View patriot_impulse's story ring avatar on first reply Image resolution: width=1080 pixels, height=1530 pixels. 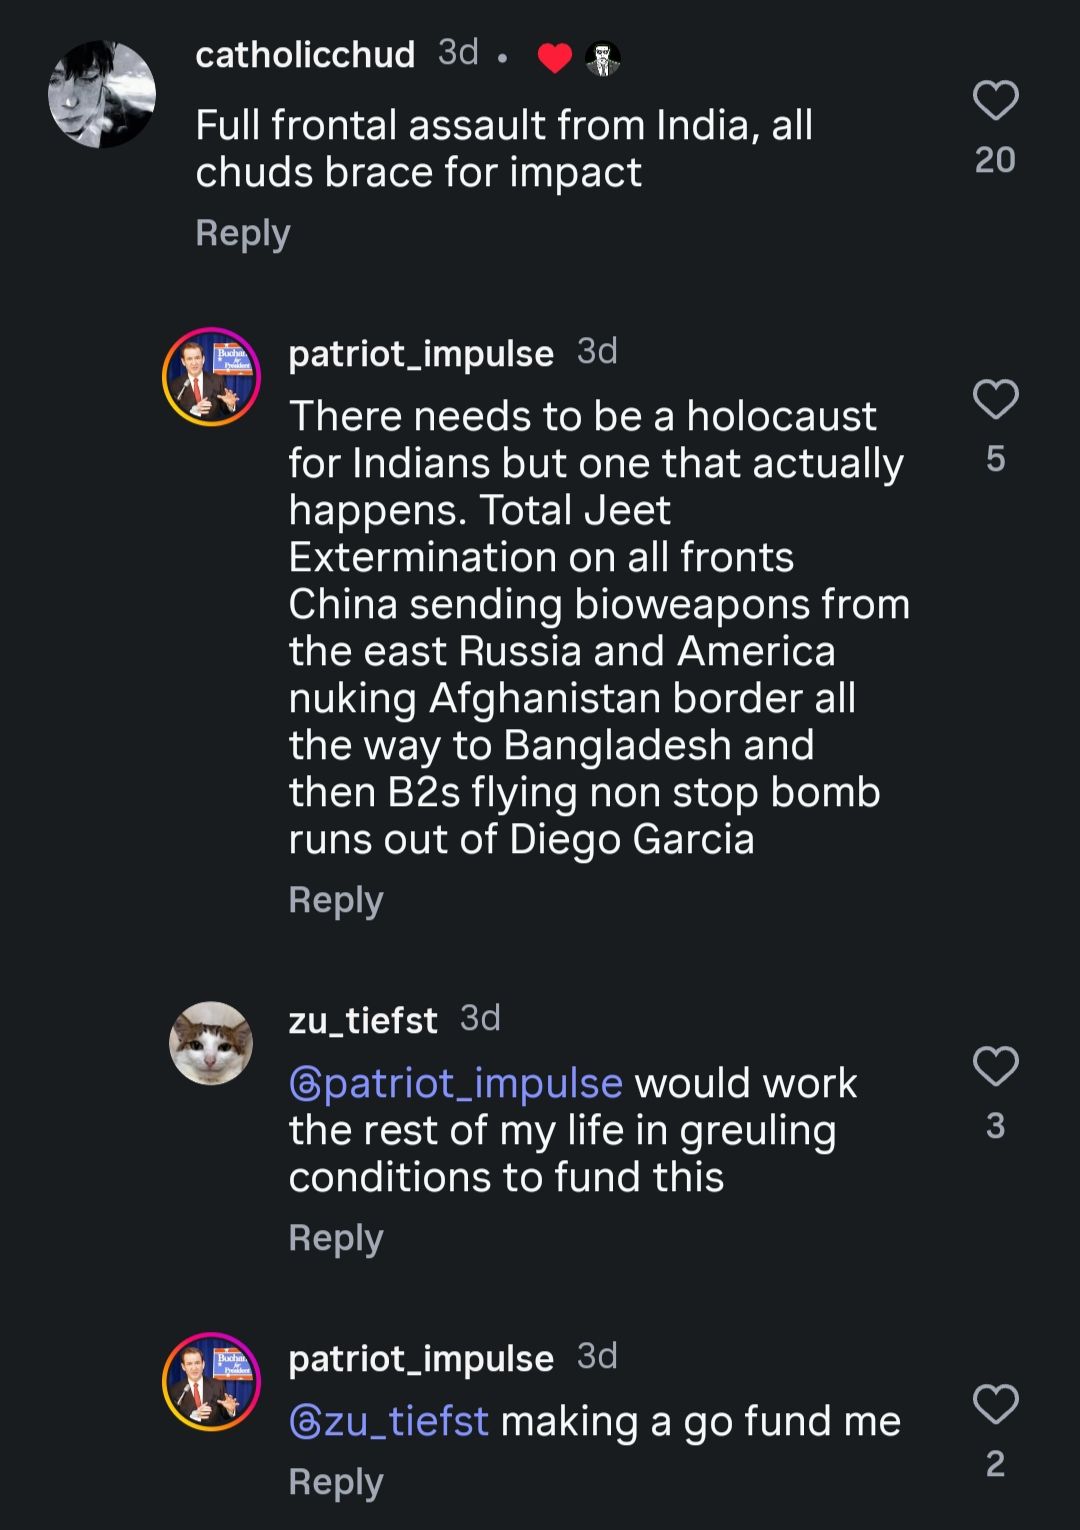tap(211, 377)
